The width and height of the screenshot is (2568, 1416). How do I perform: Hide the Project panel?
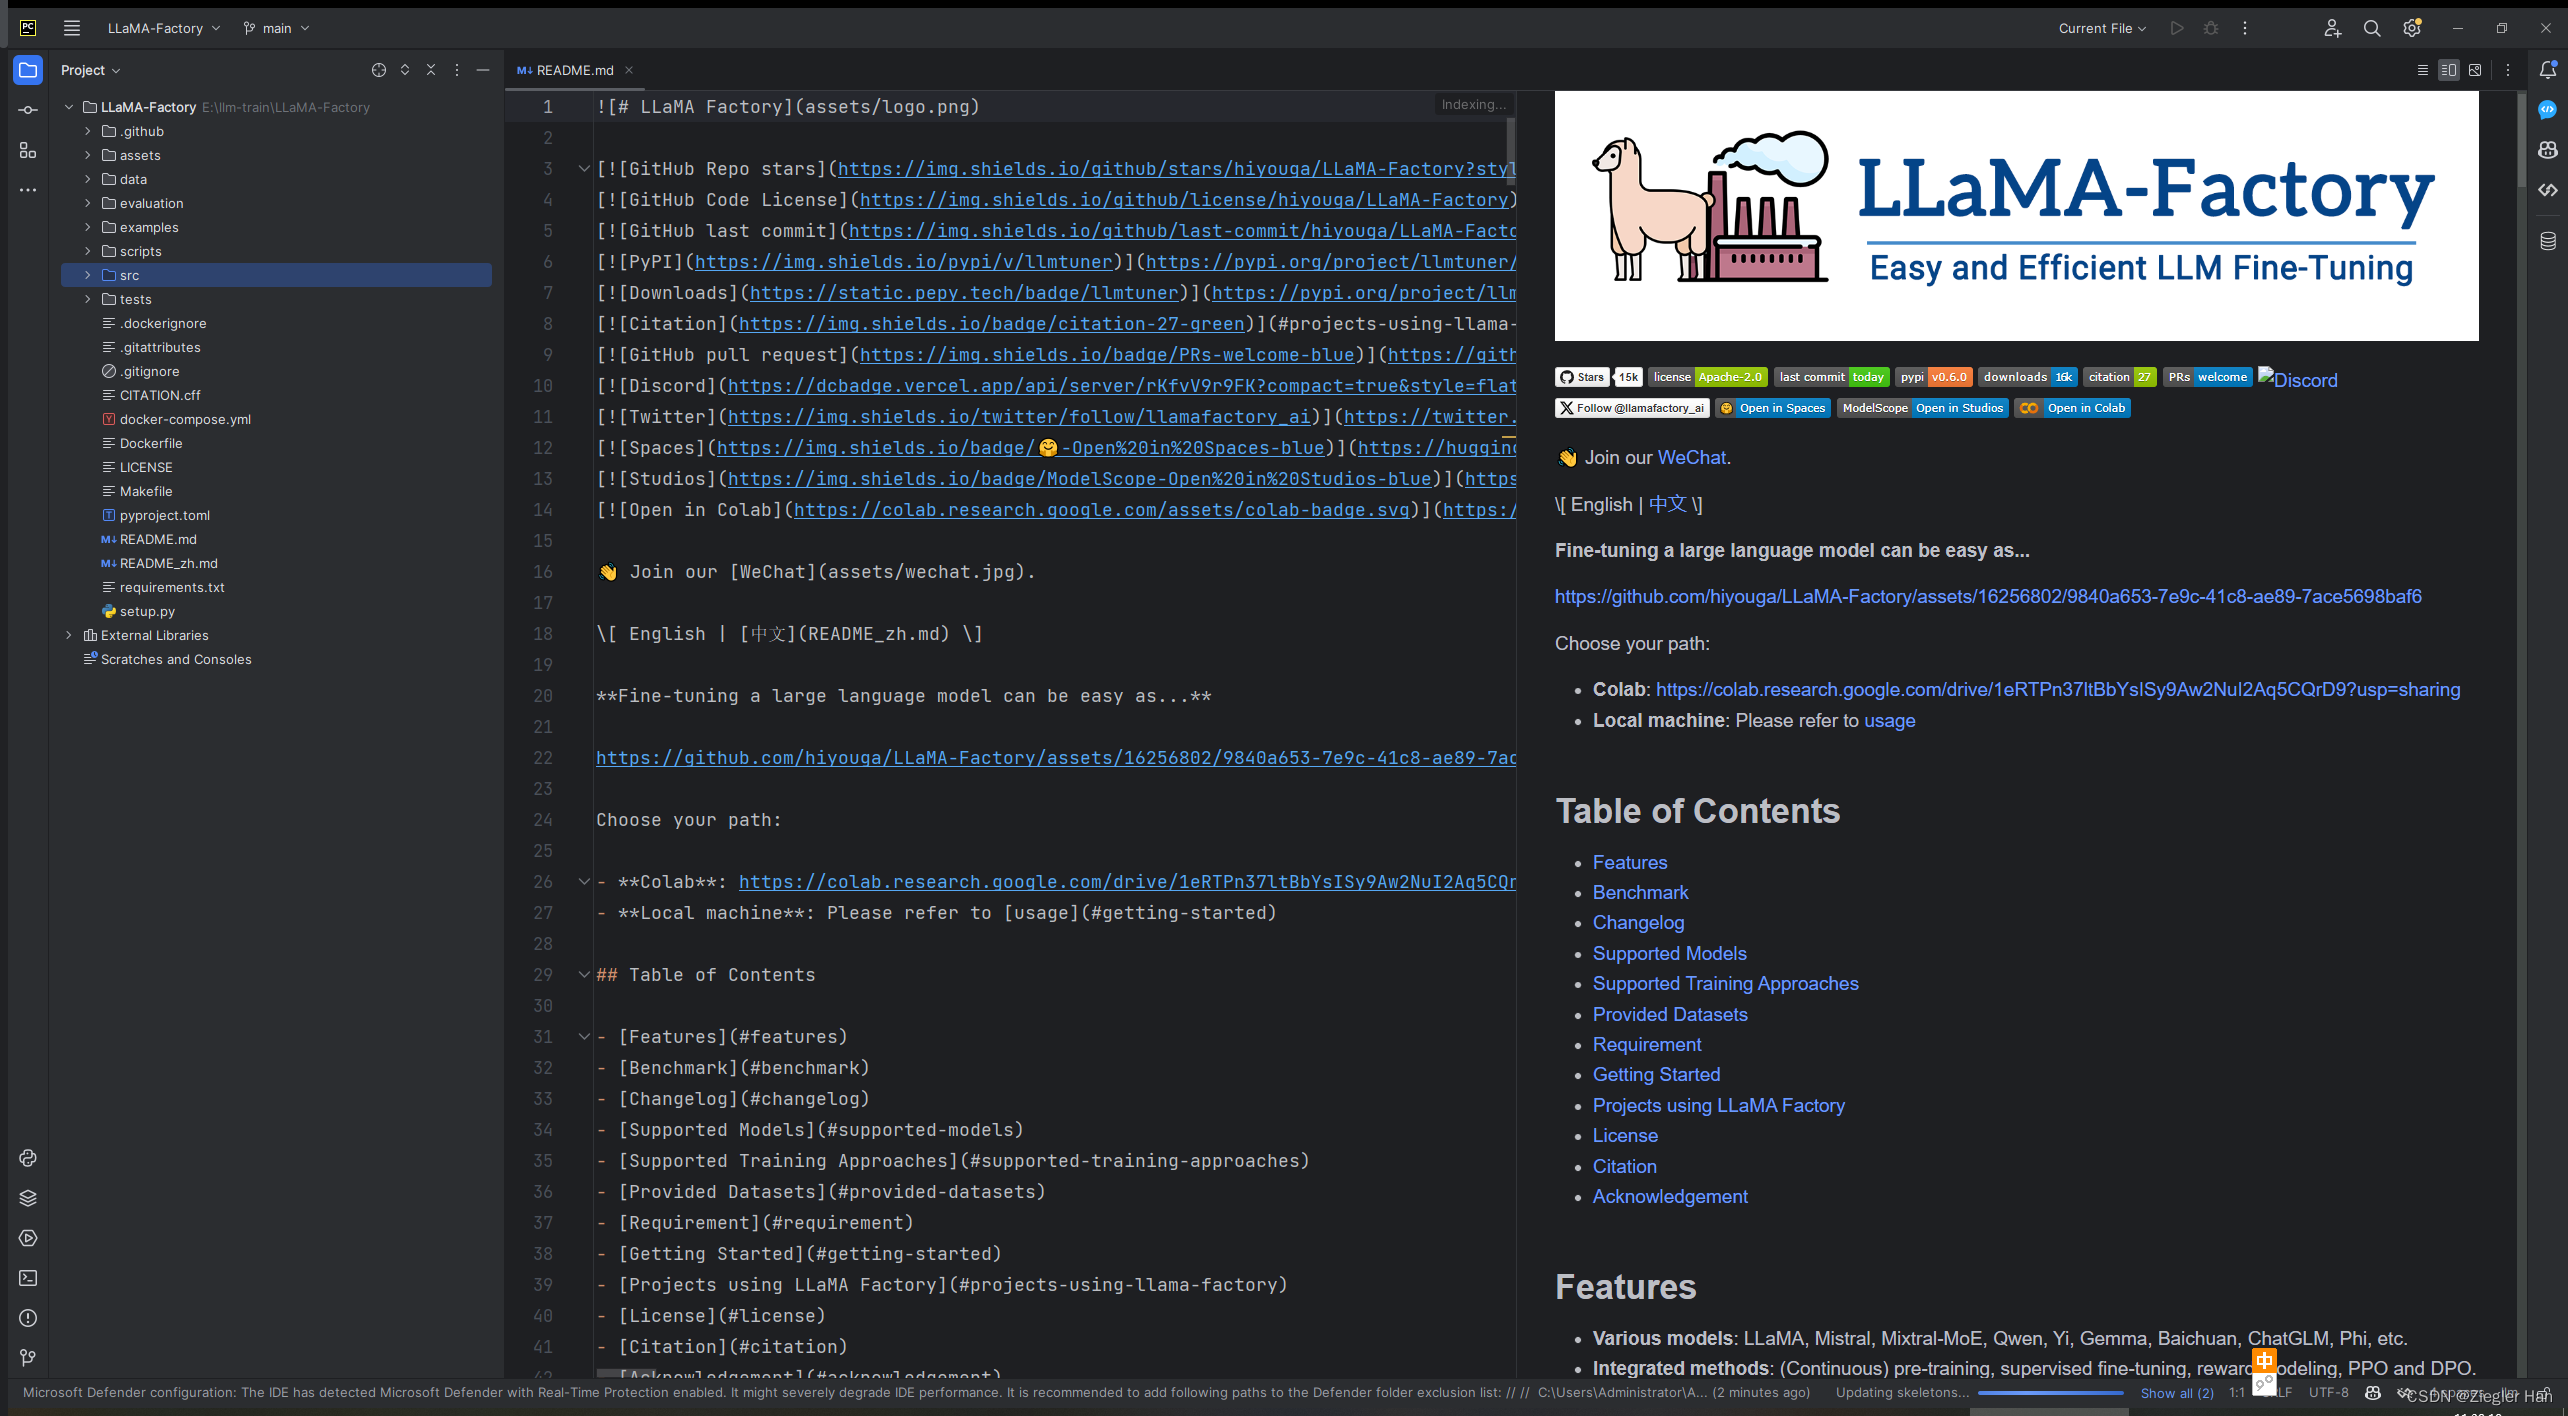tap(483, 70)
